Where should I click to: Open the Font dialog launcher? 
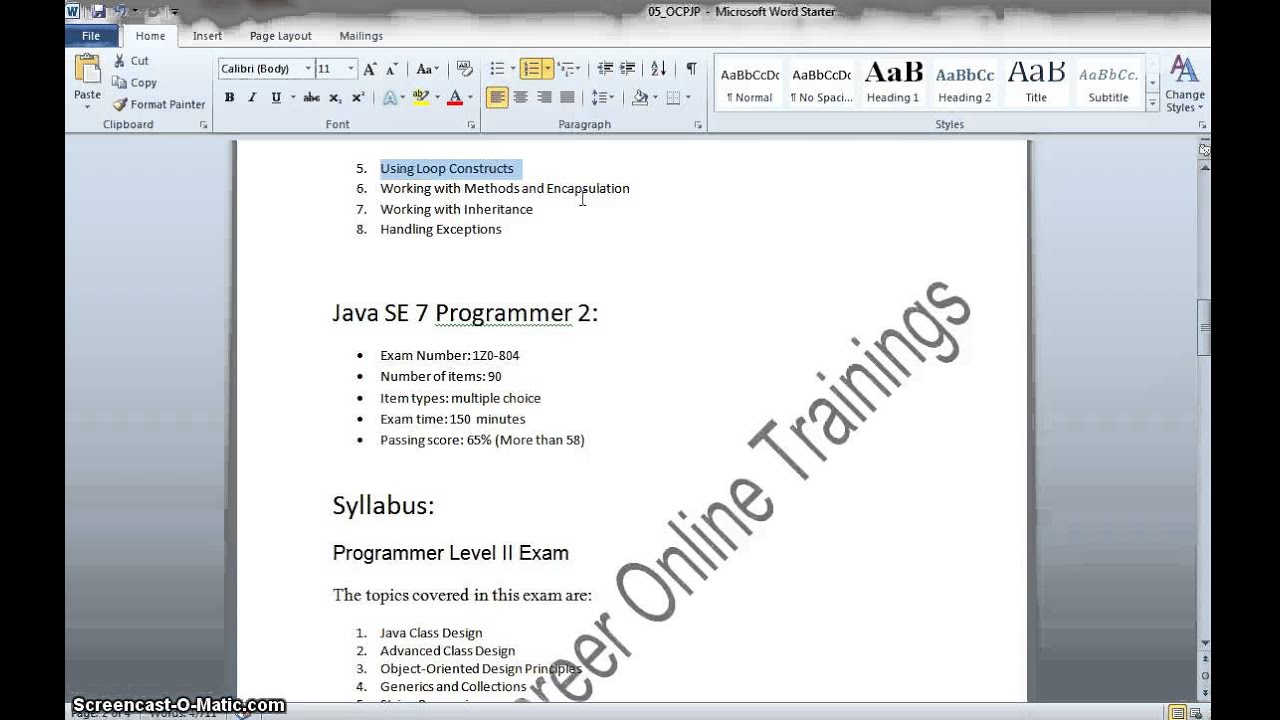471,125
